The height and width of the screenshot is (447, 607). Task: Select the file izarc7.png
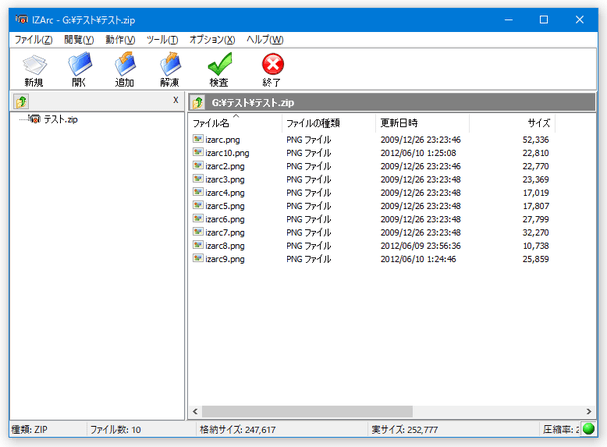coord(225,233)
